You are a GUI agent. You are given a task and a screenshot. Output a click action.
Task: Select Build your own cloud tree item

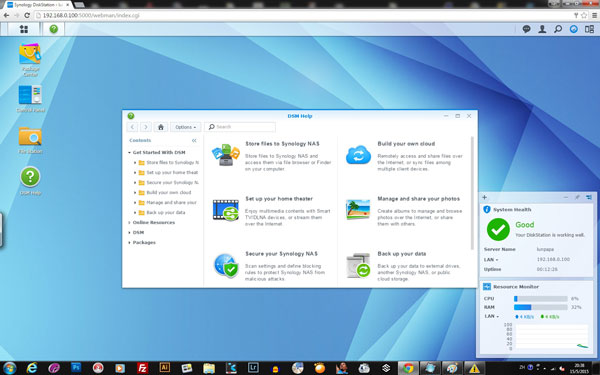coord(169,192)
